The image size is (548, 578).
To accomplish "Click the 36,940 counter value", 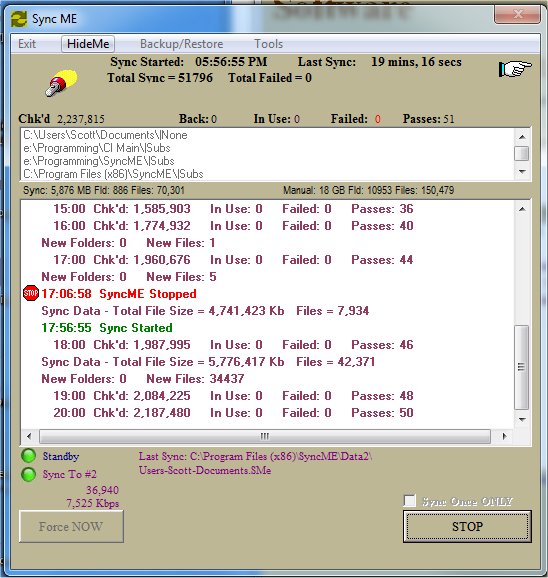I will pos(102,490).
